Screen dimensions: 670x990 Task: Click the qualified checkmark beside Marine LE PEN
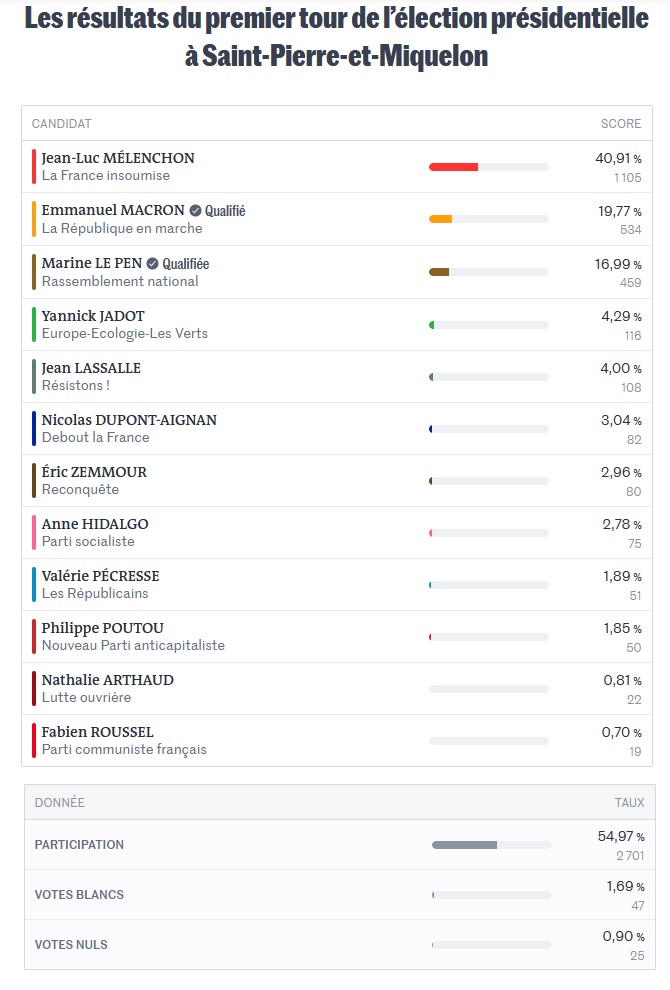(153, 264)
